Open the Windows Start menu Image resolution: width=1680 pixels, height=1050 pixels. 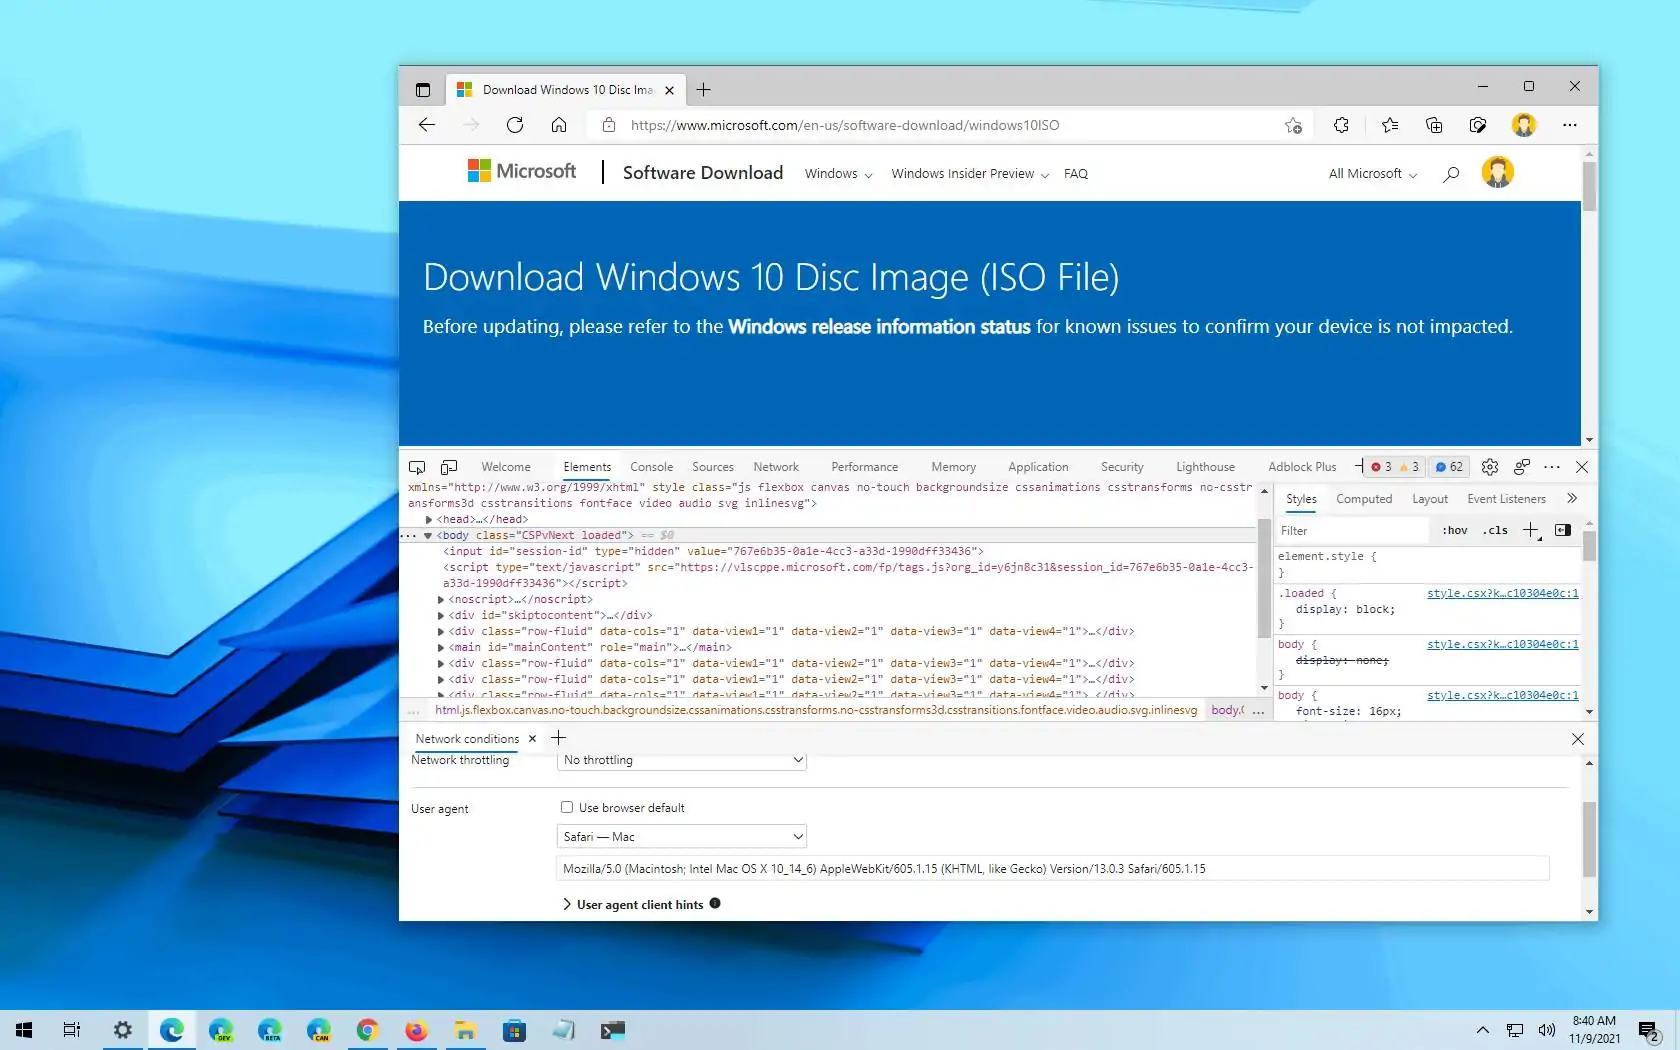click(24, 1029)
